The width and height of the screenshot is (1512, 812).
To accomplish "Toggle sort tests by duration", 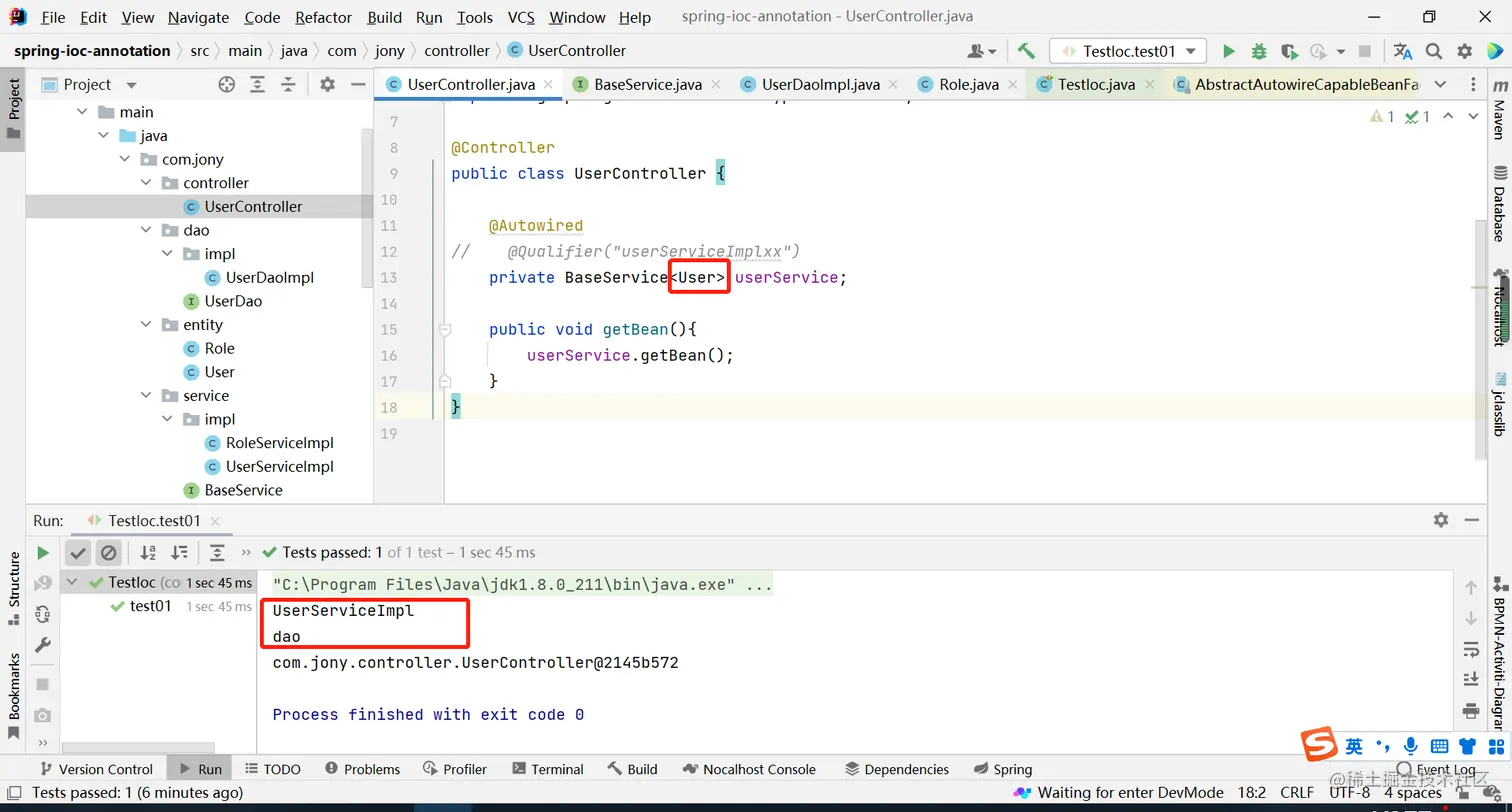I will click(x=179, y=552).
